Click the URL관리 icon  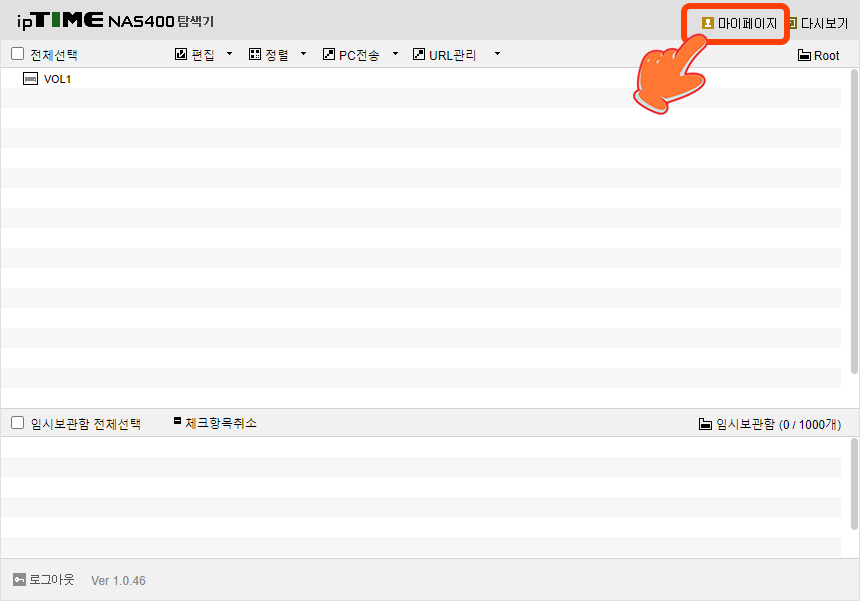(x=418, y=55)
